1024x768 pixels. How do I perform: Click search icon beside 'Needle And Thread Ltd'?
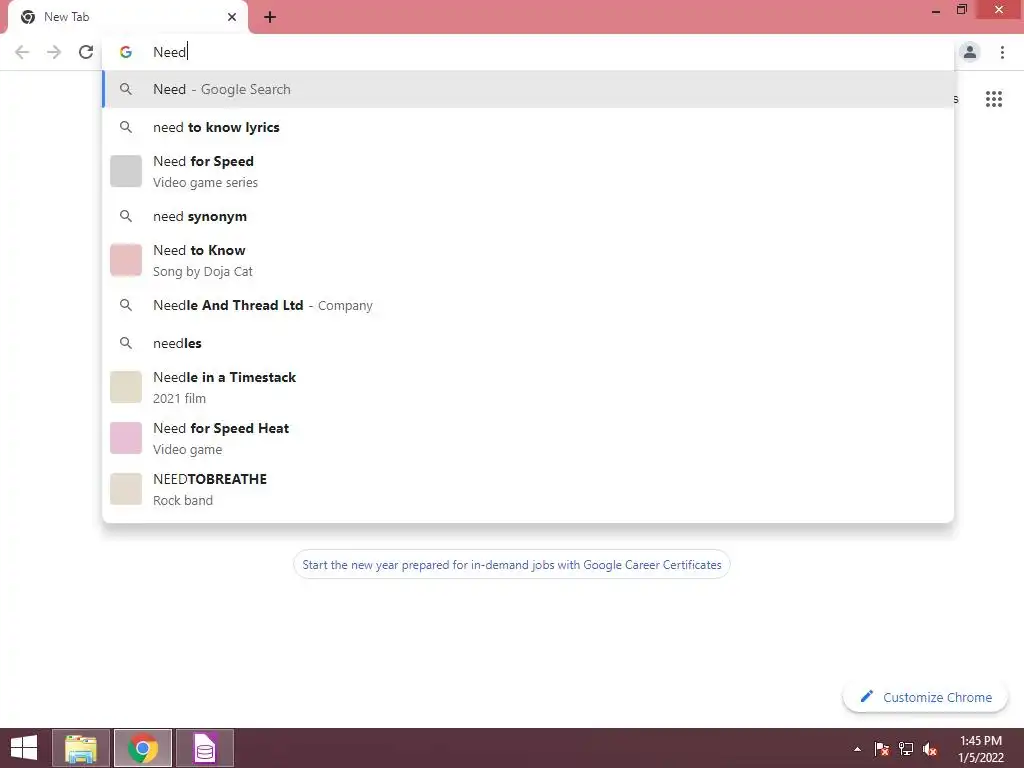coord(126,305)
